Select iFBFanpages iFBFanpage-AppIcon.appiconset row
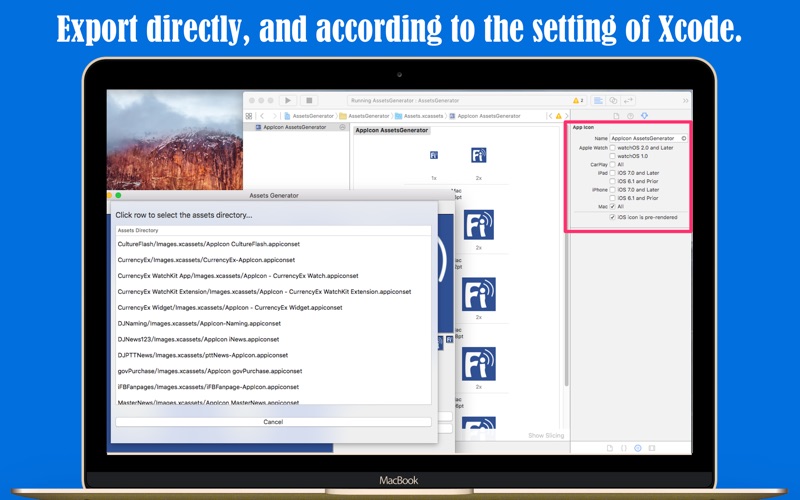This screenshot has height=500, width=800. (273, 387)
